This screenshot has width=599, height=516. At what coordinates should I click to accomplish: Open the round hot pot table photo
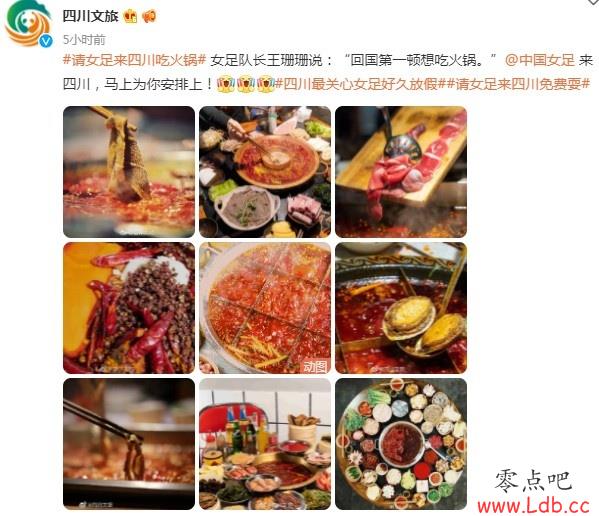(265, 171)
